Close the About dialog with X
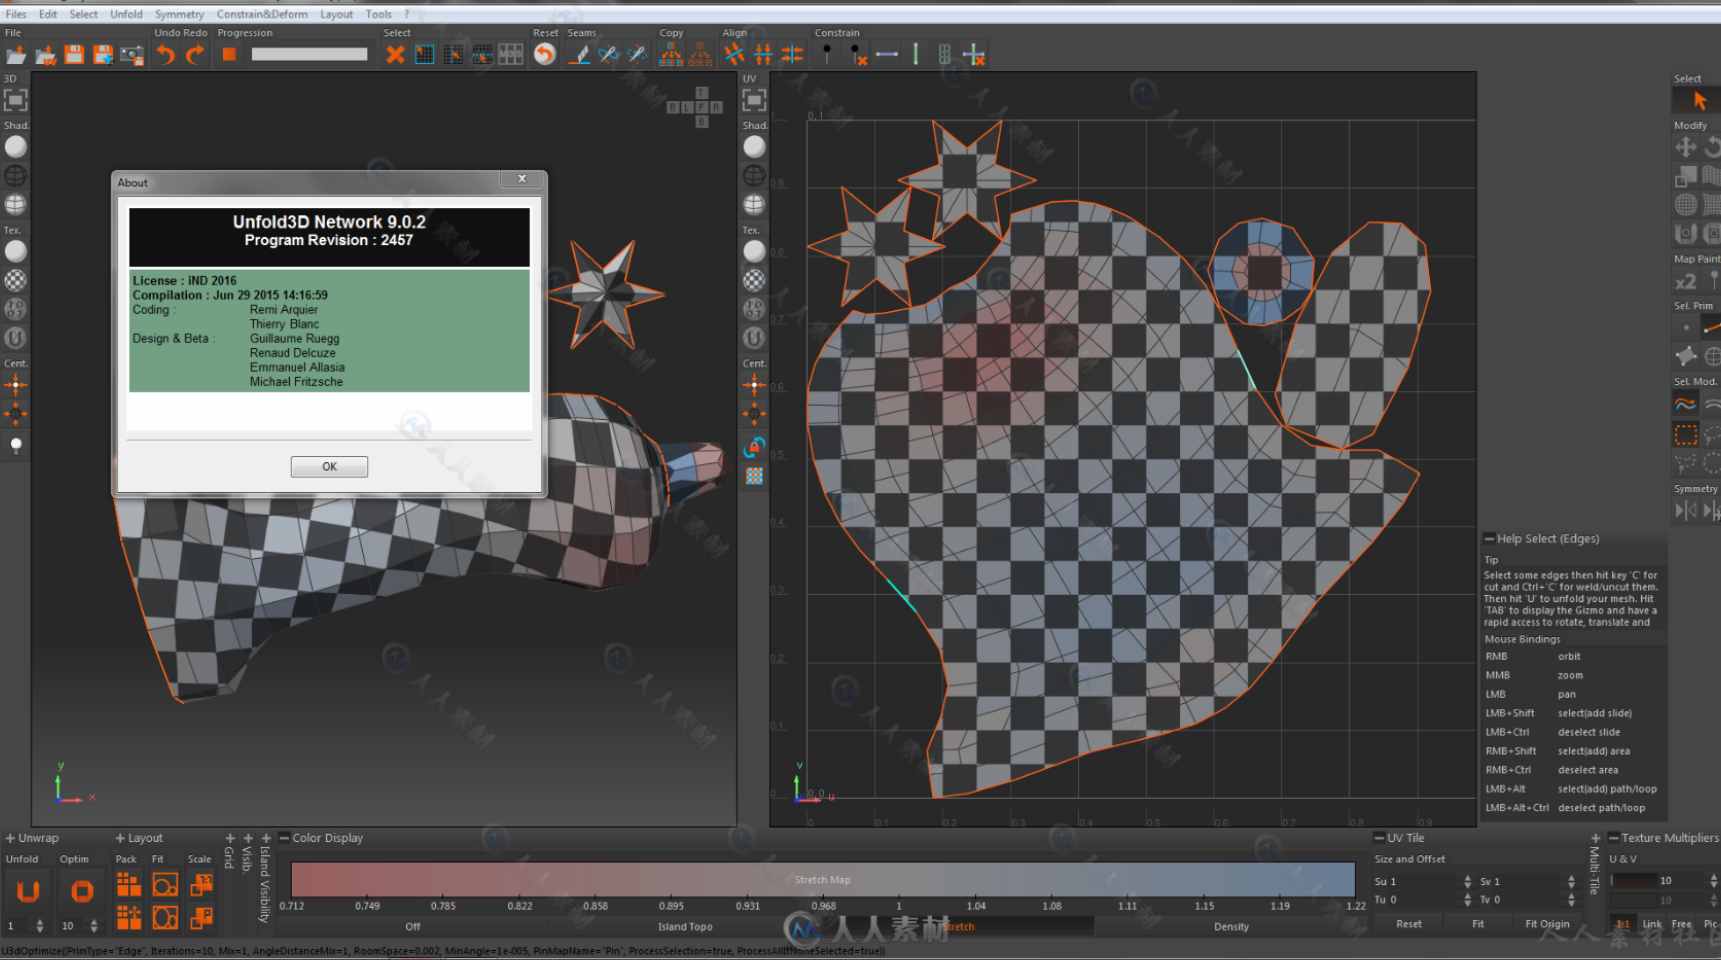This screenshot has width=1721, height=960. point(522,179)
